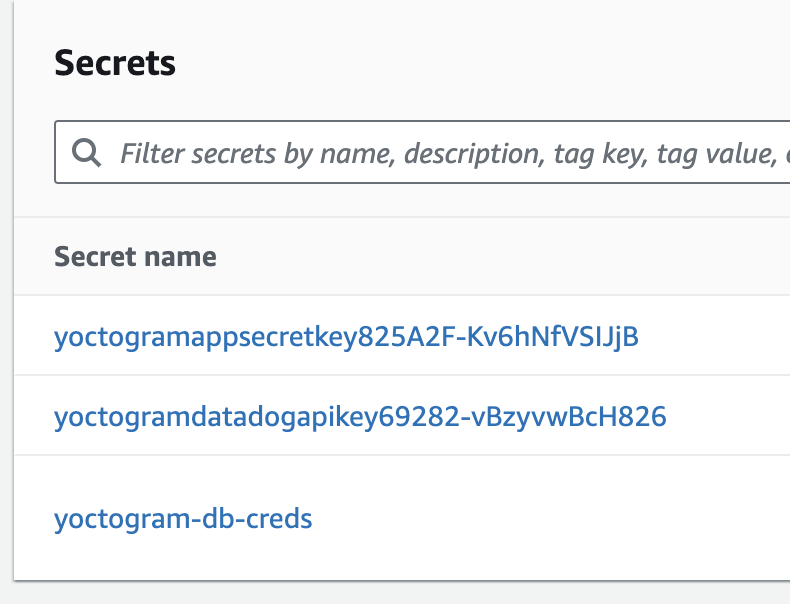This screenshot has width=790, height=604.
Task: Select the yoctogramdatadogapikey row blank area
Action: click(730, 416)
